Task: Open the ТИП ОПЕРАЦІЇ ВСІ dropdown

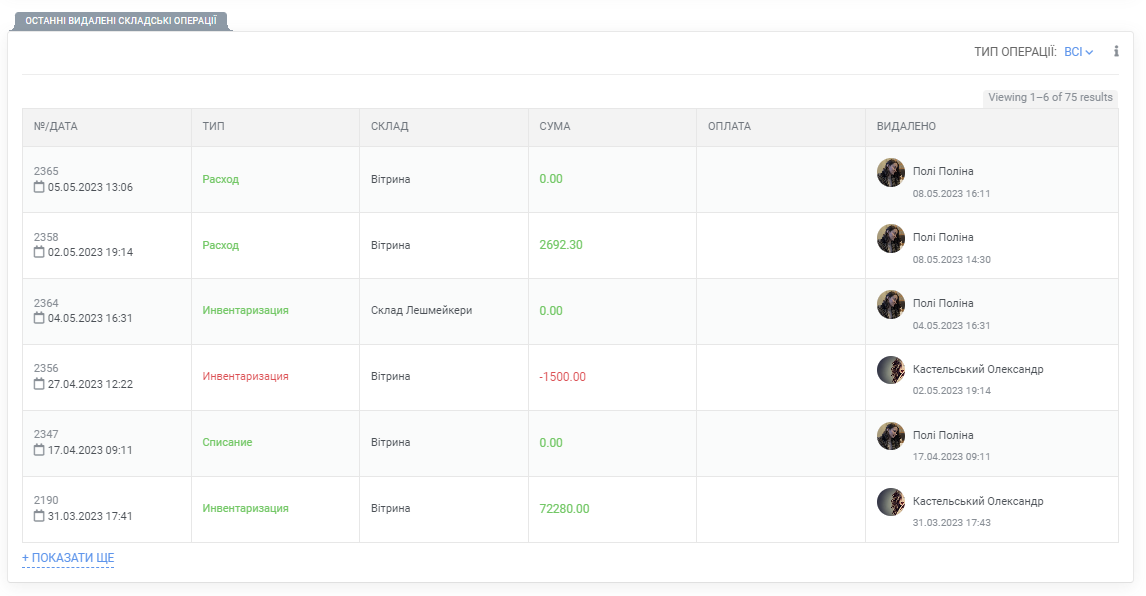Action: [1079, 52]
